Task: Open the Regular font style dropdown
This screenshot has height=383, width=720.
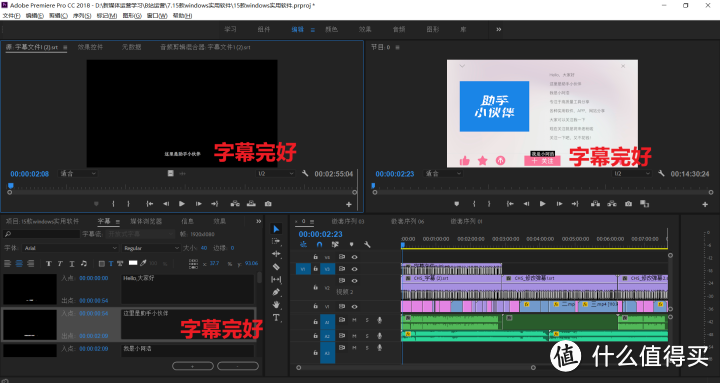Action: (x=151, y=248)
